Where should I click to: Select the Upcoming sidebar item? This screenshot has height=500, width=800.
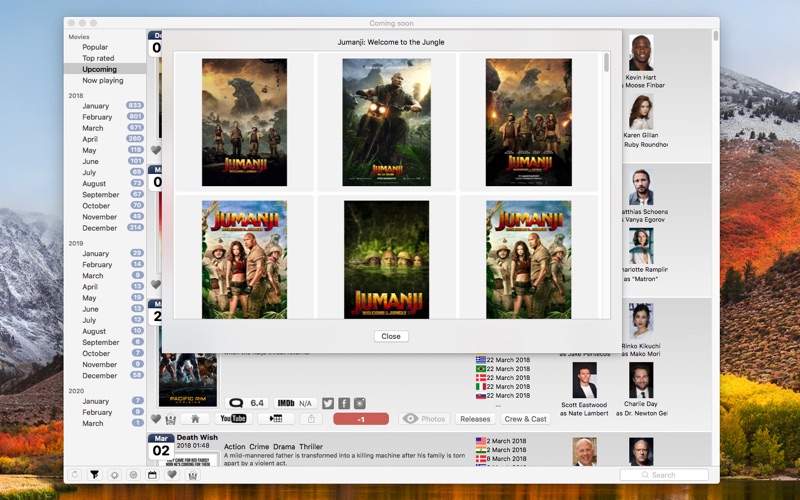click(x=105, y=69)
